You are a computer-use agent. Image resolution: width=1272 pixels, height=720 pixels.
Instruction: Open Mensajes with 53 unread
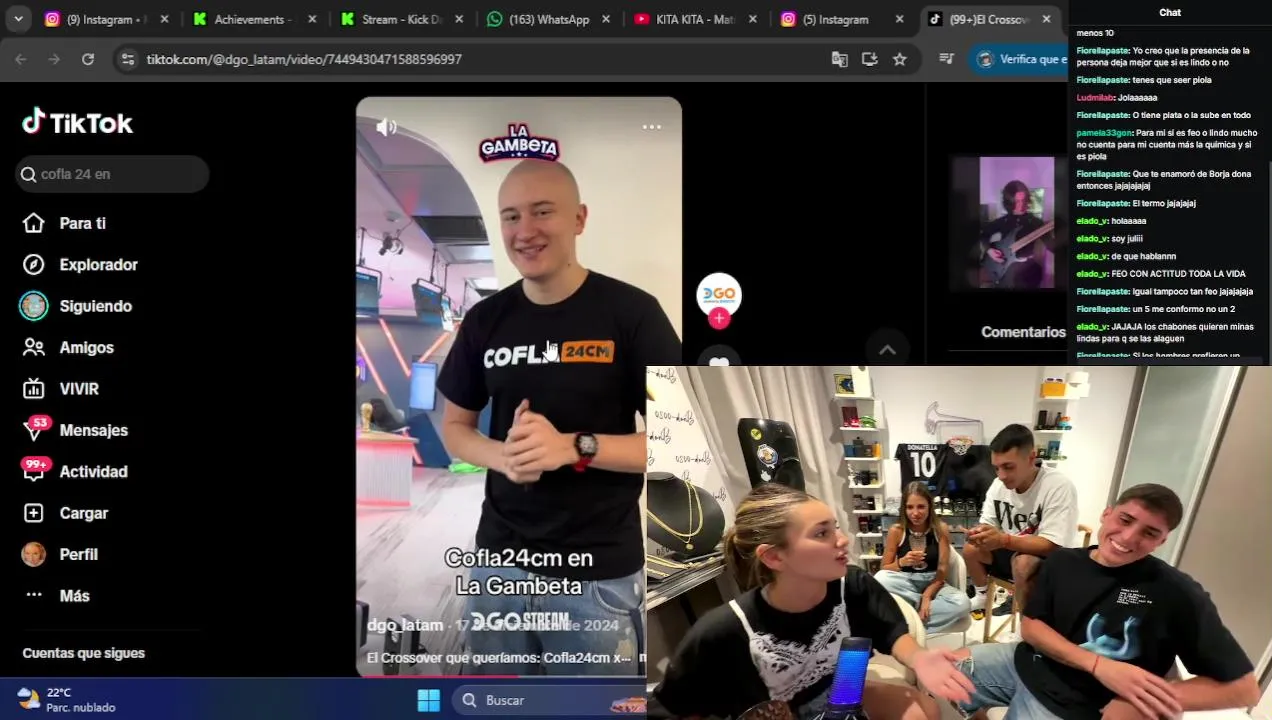(x=76, y=430)
